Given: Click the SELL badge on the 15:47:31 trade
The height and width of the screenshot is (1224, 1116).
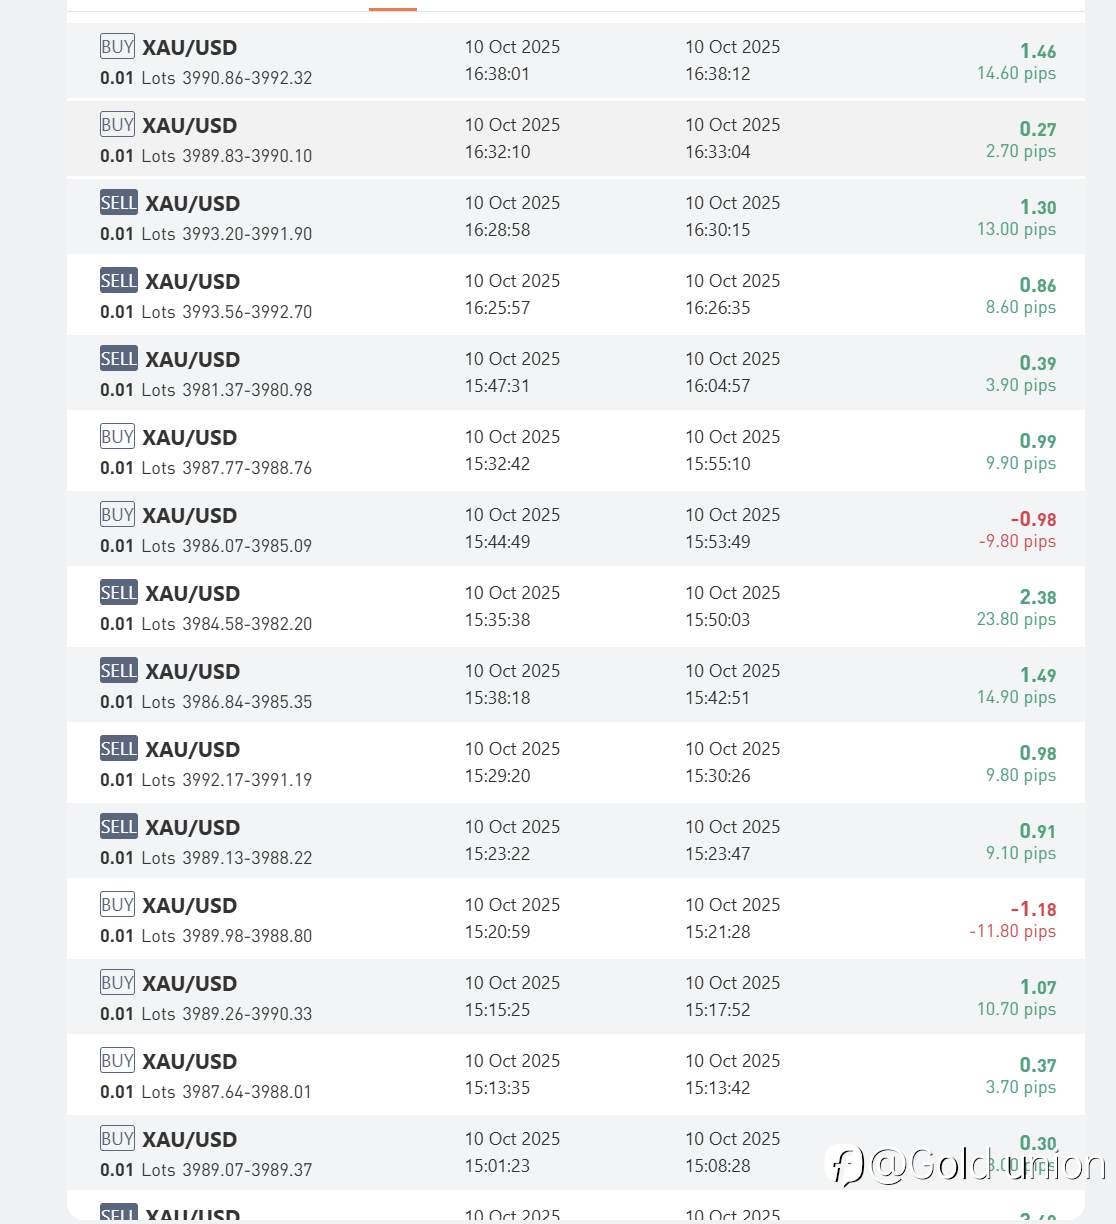Looking at the screenshot, I should (x=118, y=359).
